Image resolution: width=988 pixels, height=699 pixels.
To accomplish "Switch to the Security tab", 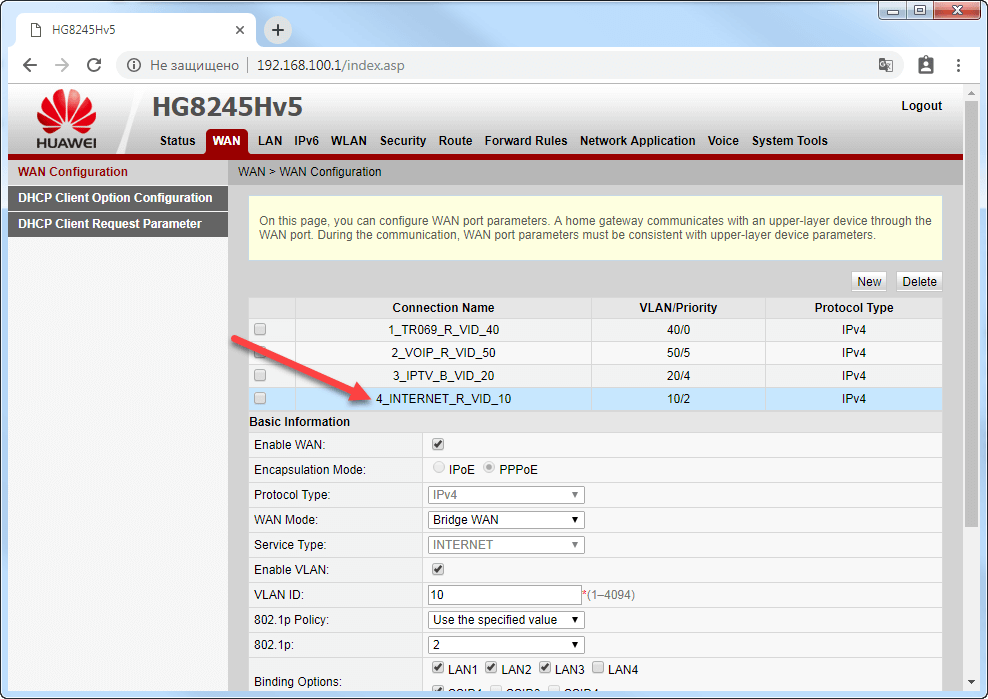I will (403, 141).
